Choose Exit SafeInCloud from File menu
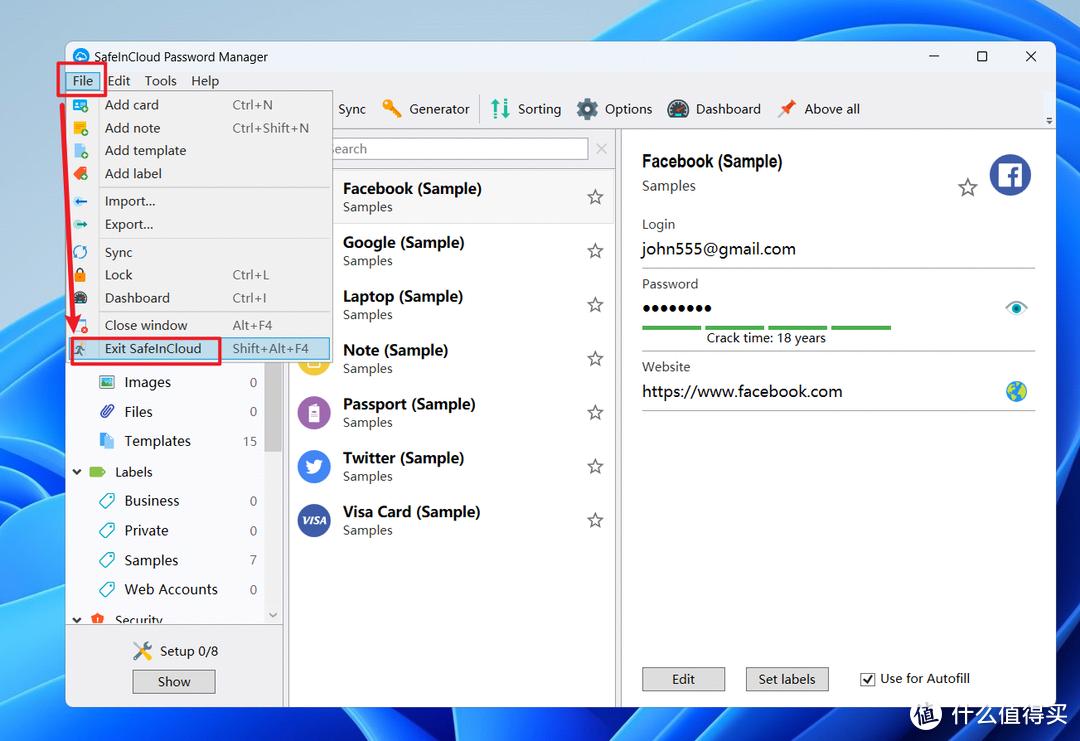 (153, 349)
